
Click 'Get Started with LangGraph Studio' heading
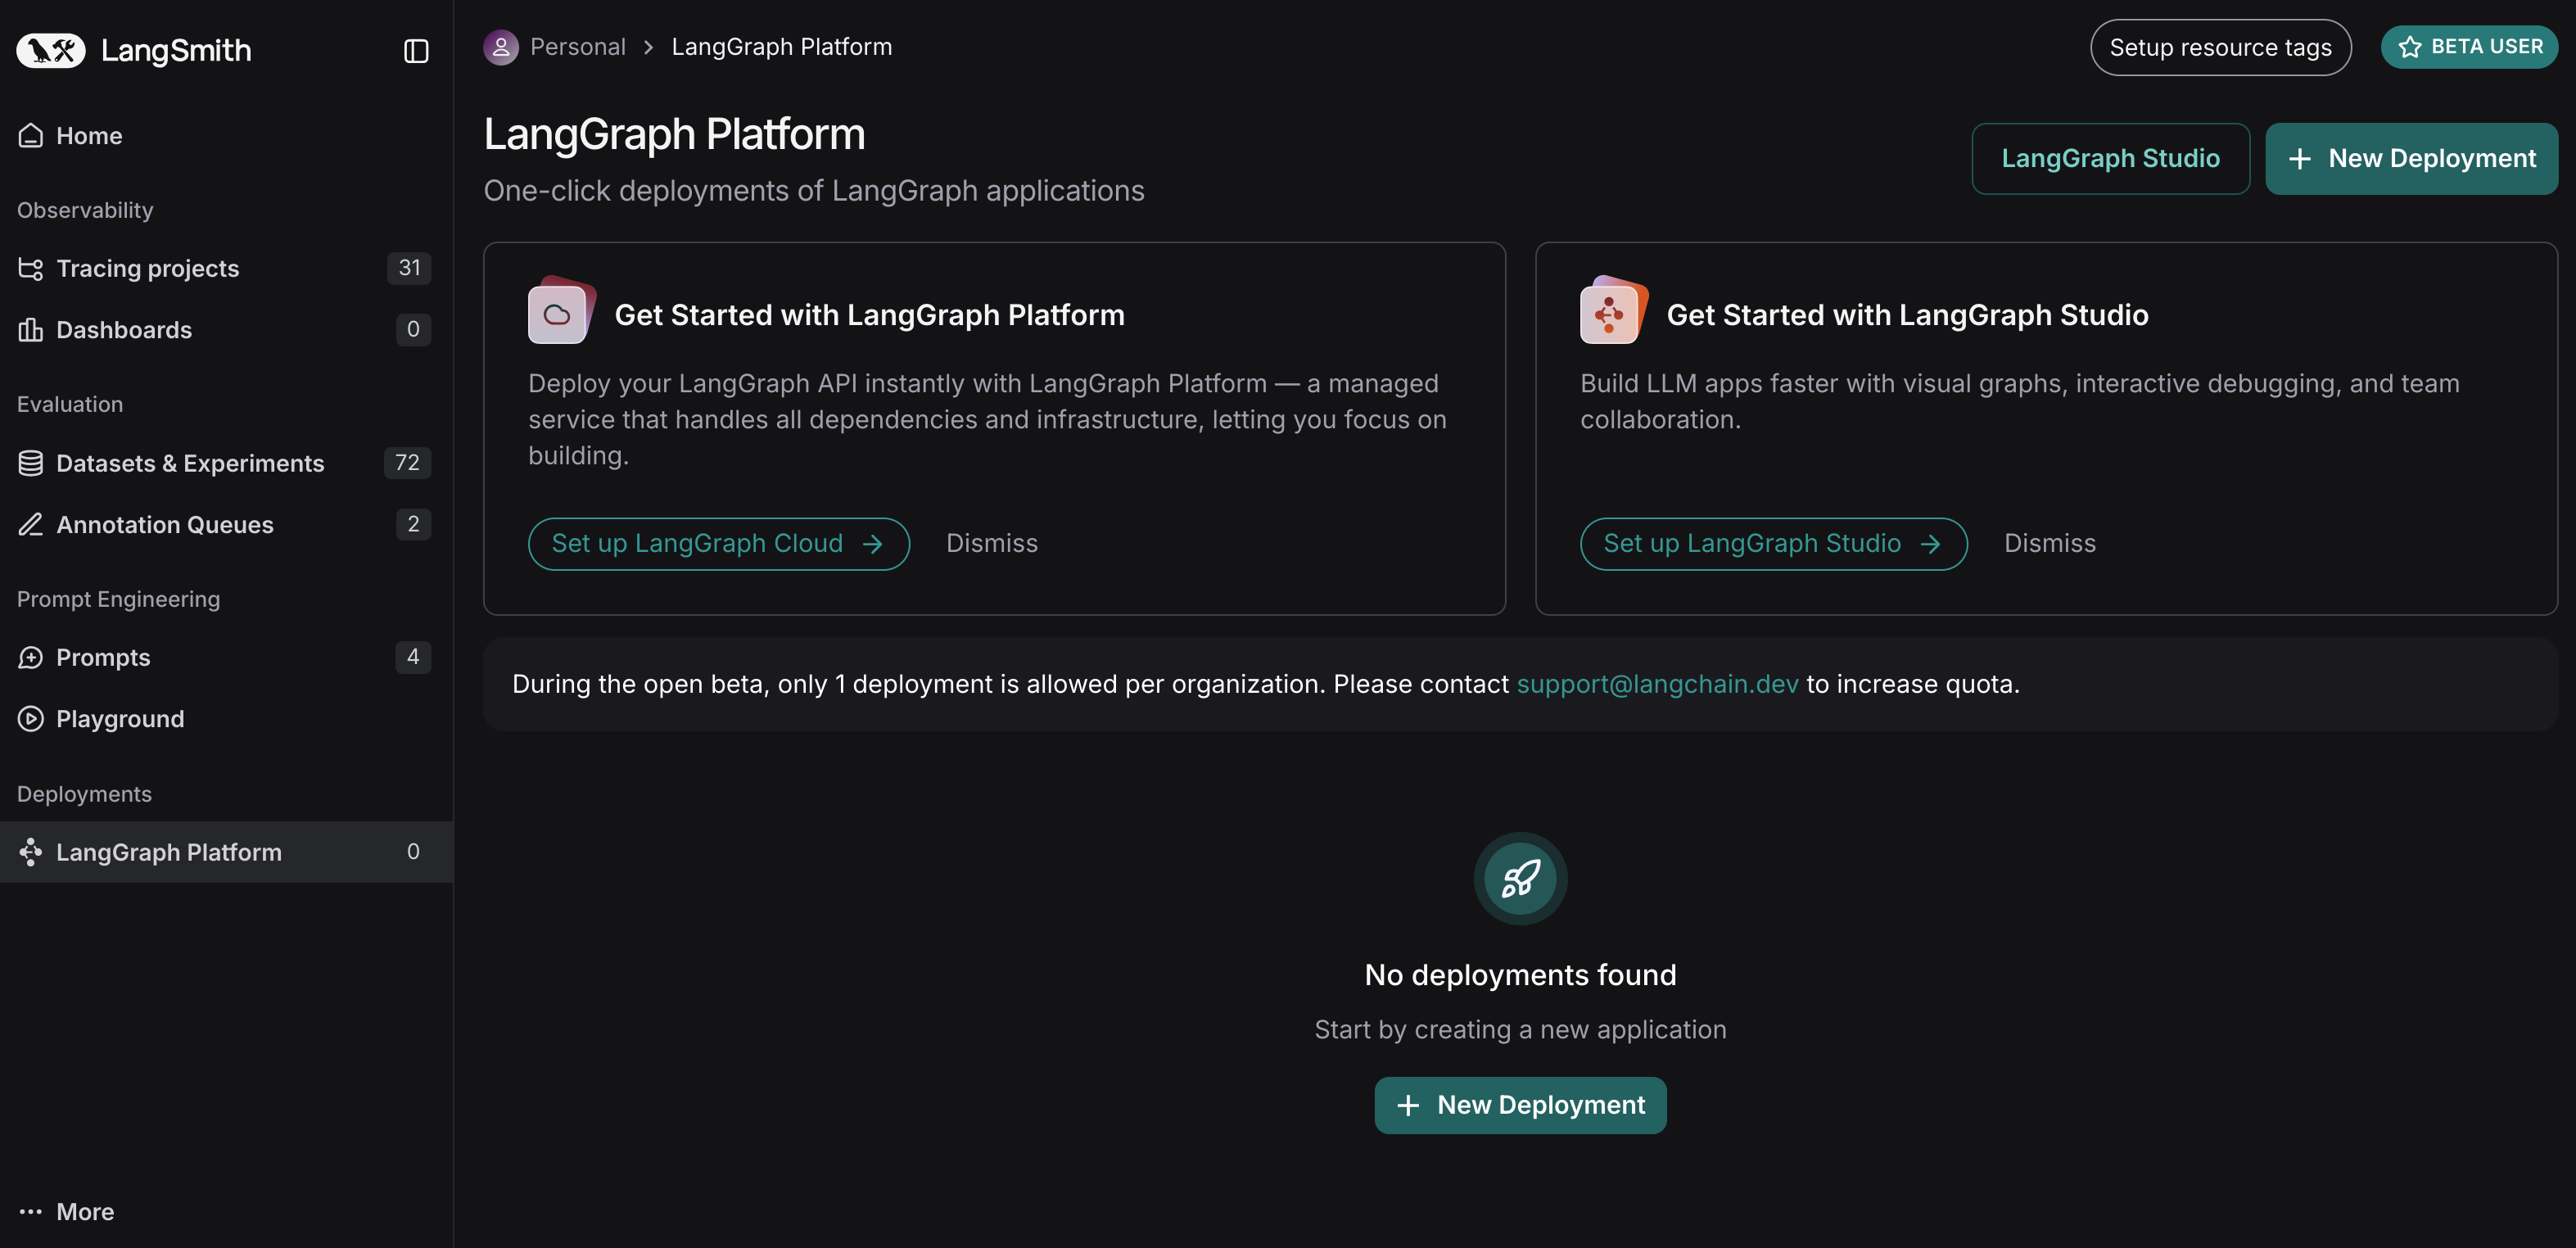[x=1907, y=315]
